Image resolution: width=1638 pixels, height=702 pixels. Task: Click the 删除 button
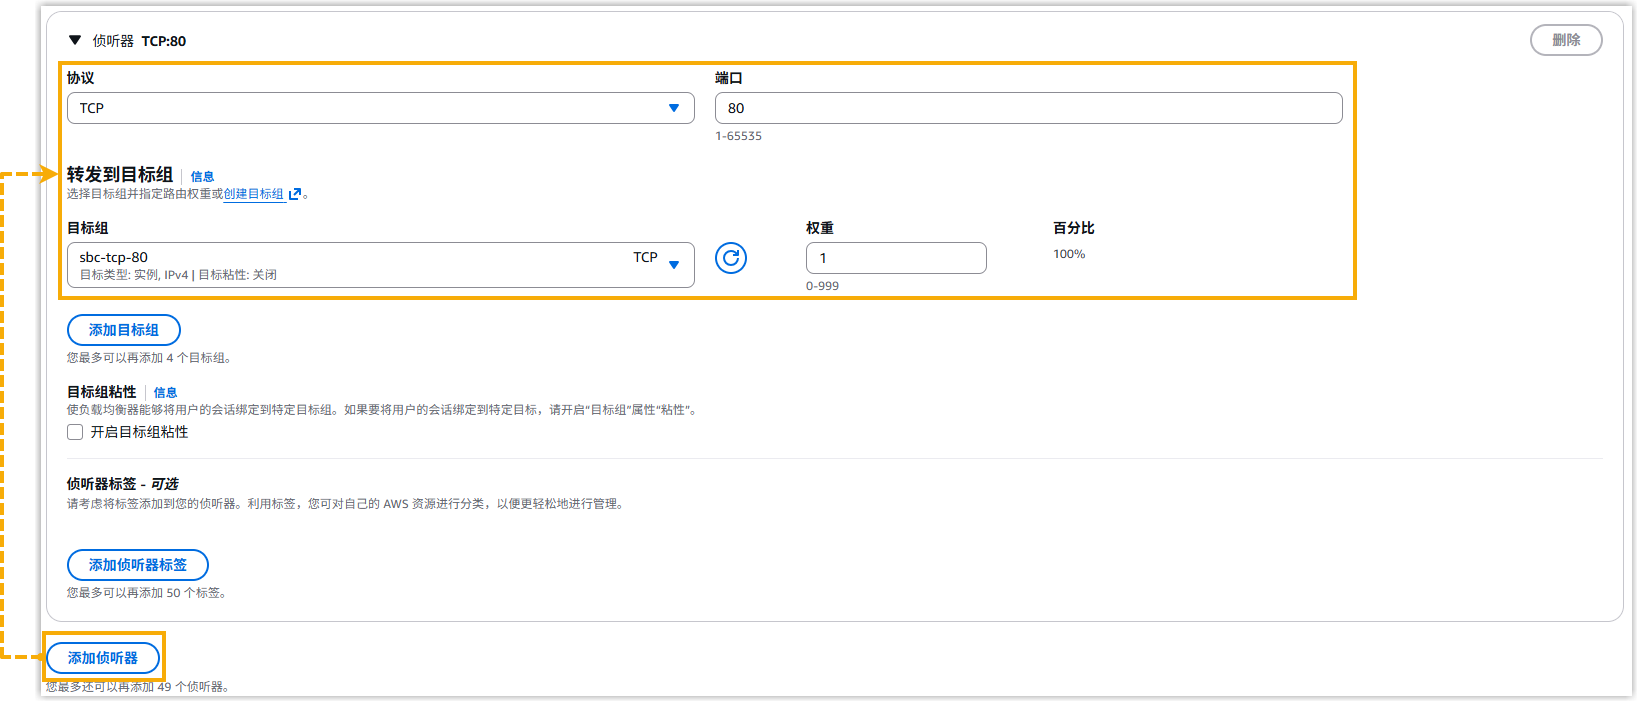click(x=1565, y=40)
